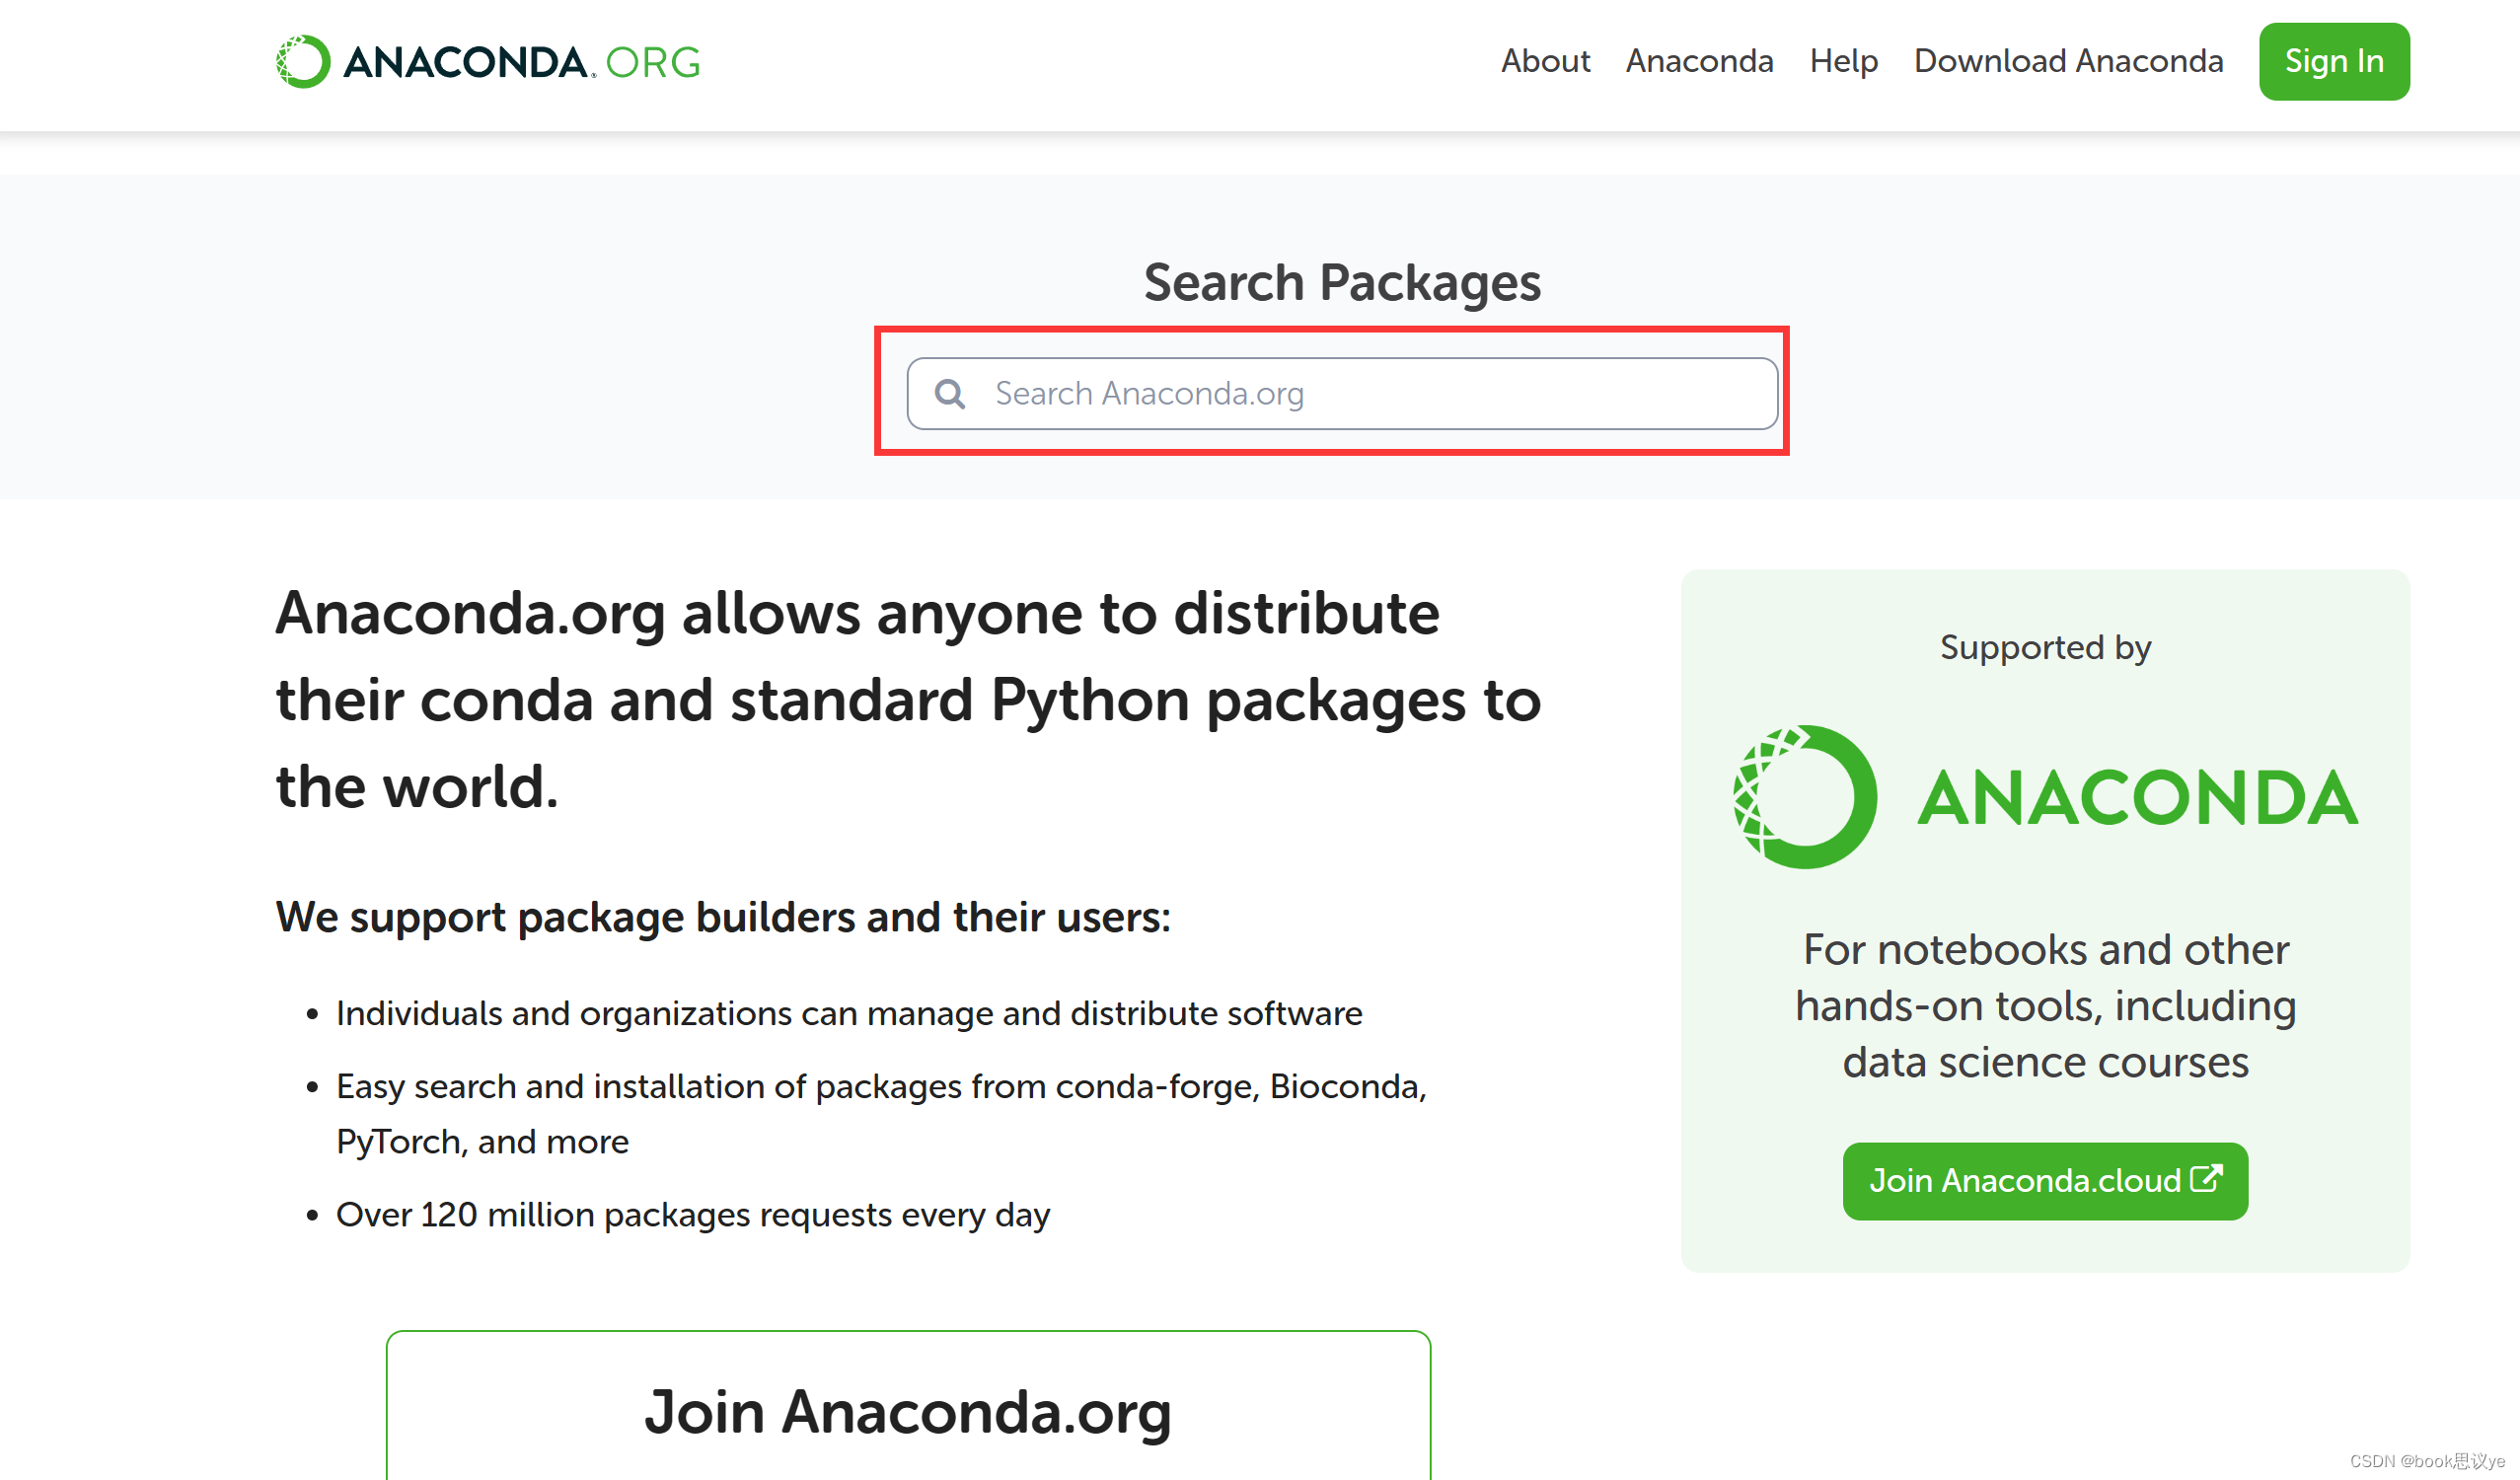
Task: Open the Download Anaconda link
Action: [x=2068, y=61]
